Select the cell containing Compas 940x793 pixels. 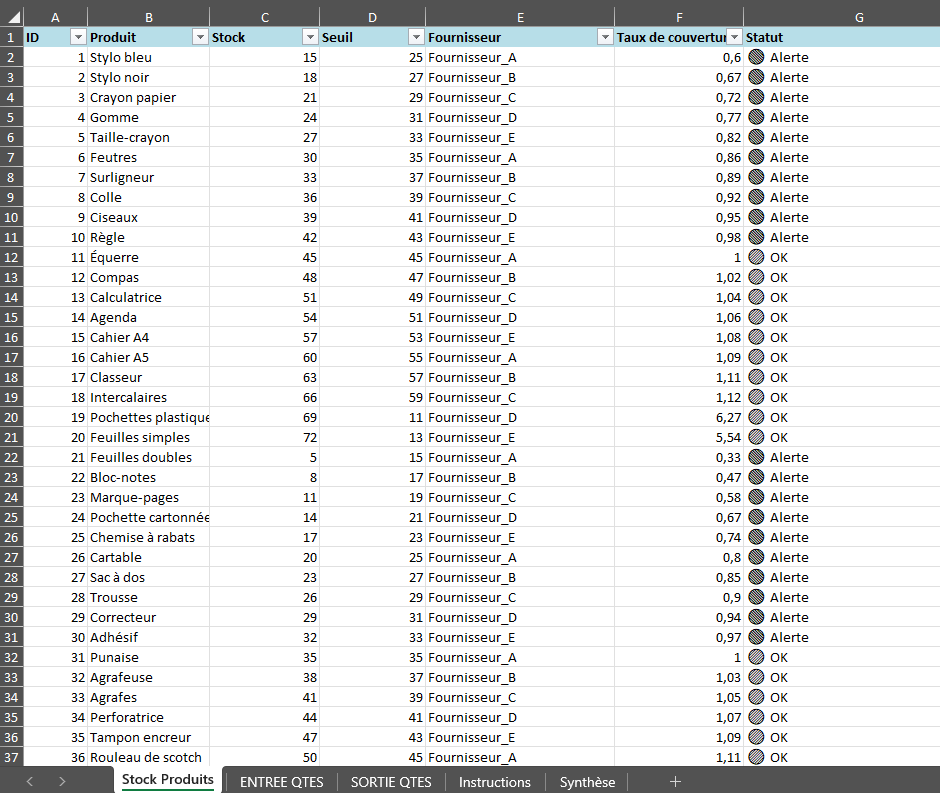click(x=149, y=277)
